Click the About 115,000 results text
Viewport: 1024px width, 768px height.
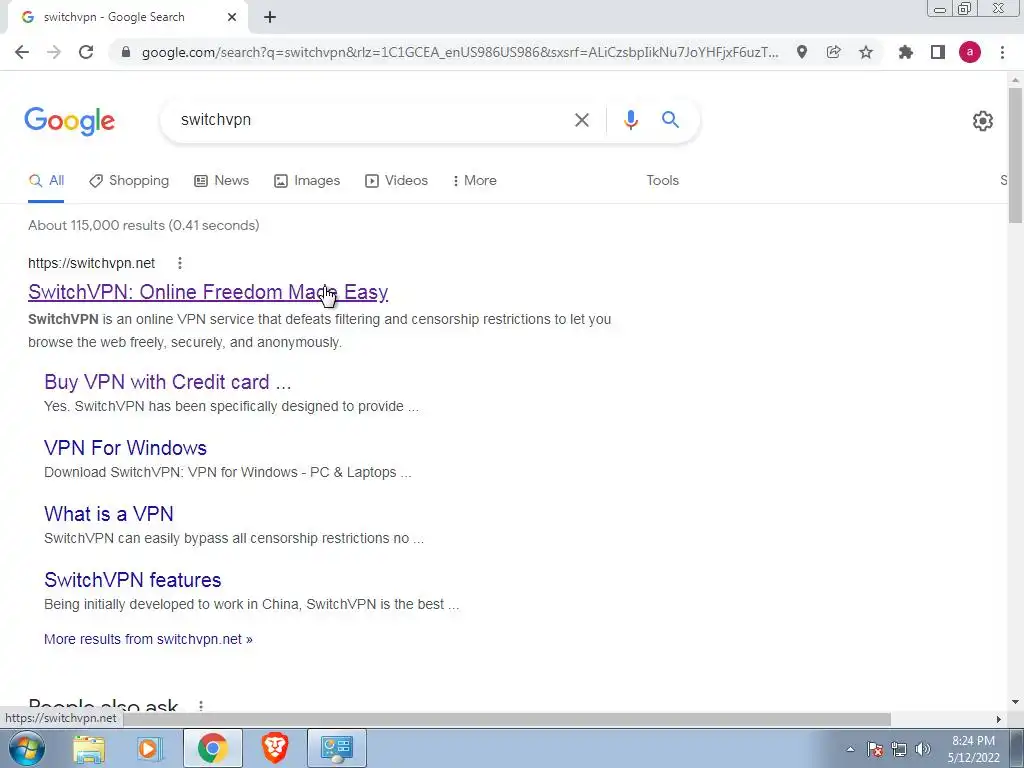(144, 225)
